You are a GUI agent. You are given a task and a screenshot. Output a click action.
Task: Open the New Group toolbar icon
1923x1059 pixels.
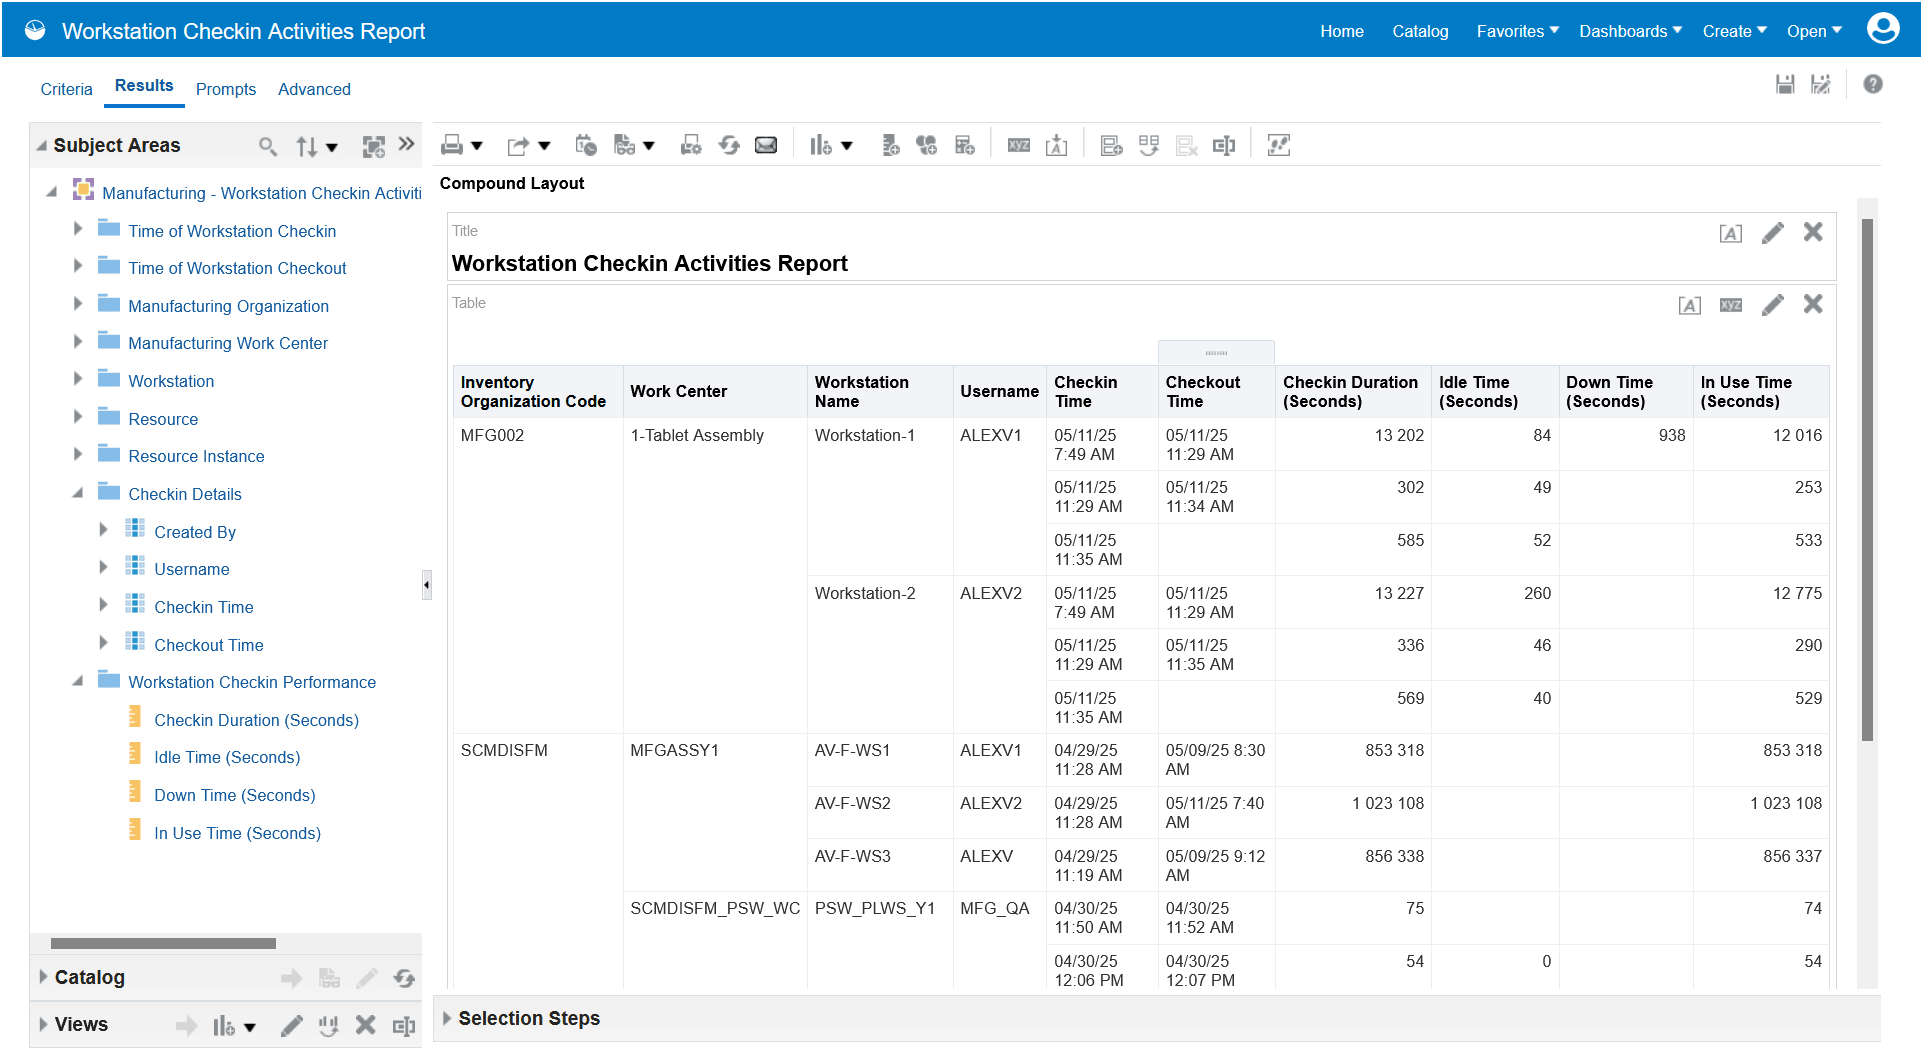coord(926,145)
